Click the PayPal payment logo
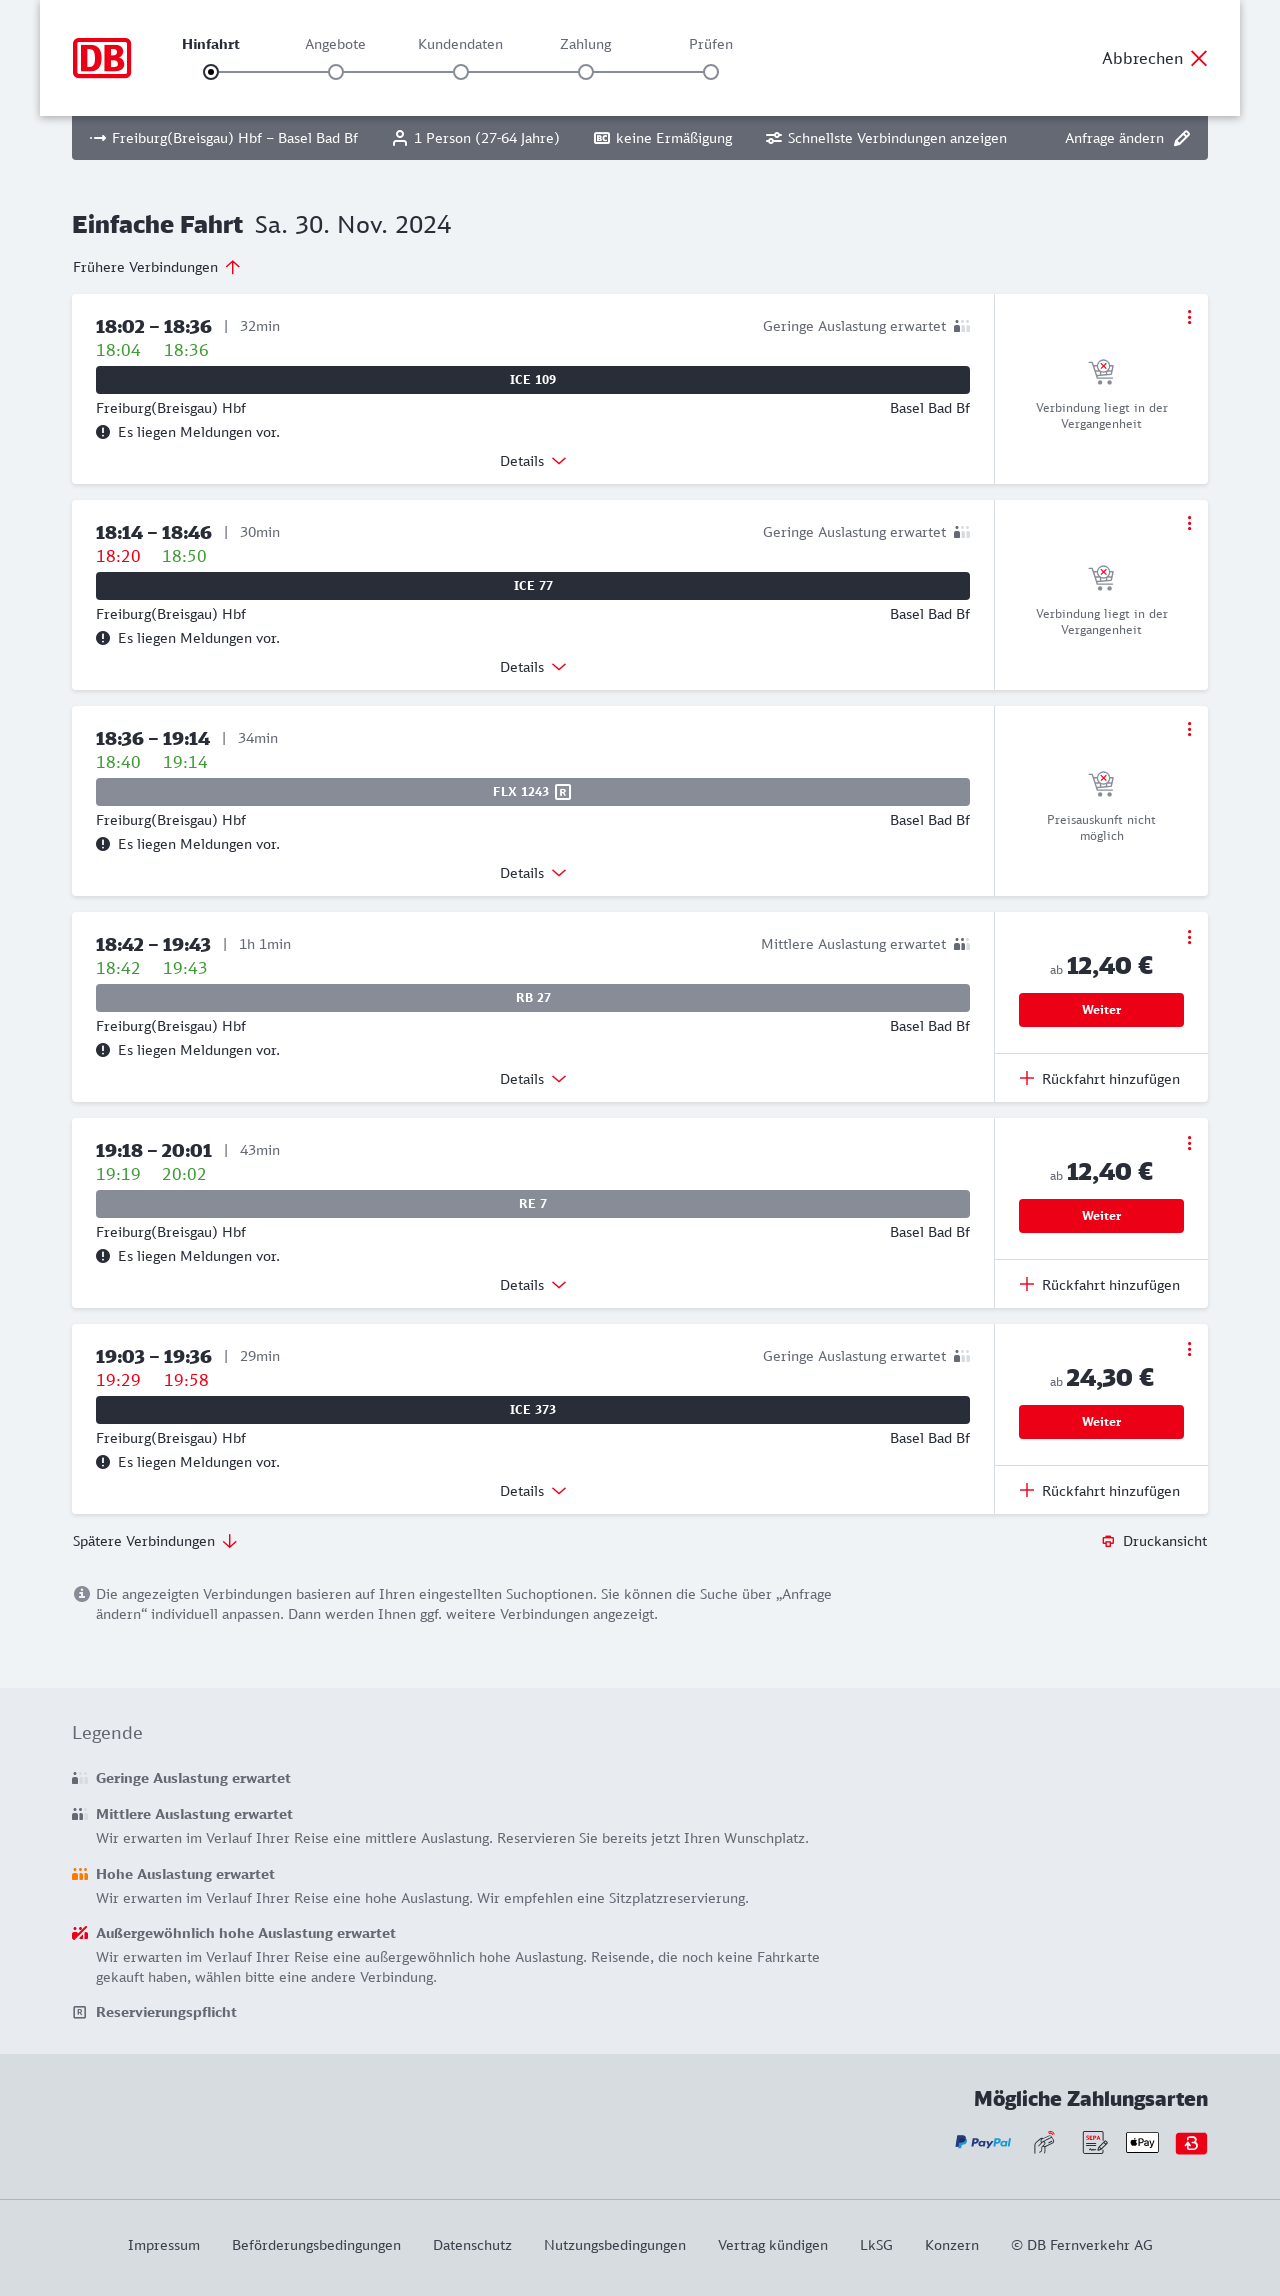The width and height of the screenshot is (1280, 2296). click(983, 2142)
